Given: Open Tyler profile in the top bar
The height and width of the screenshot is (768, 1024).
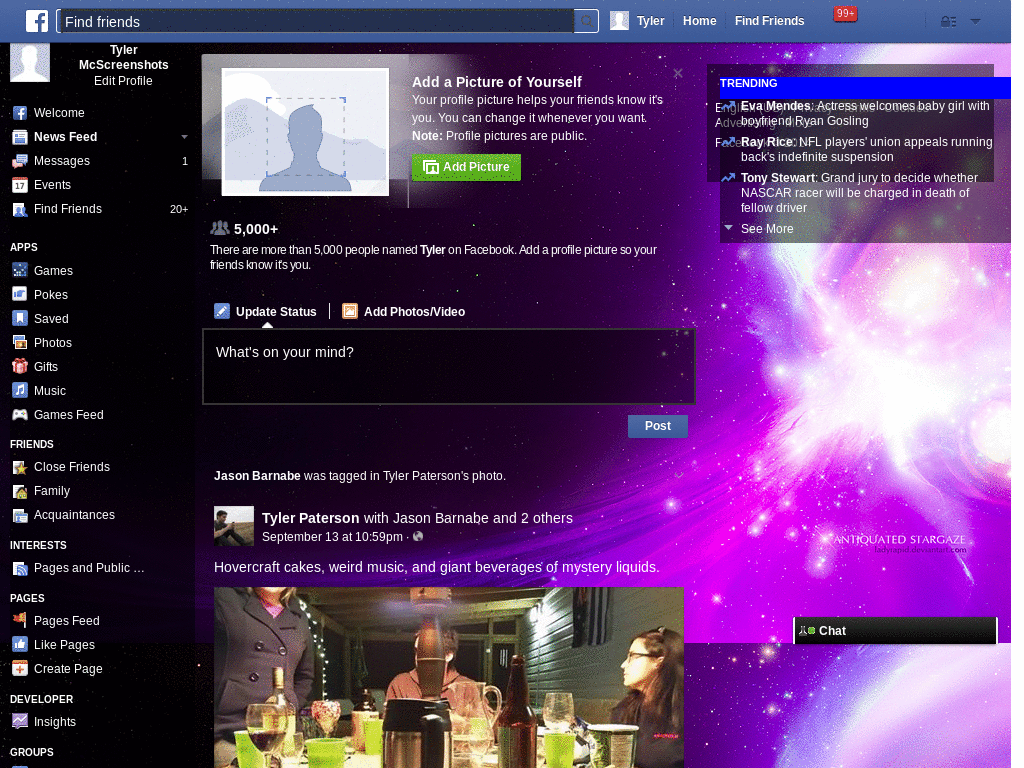Looking at the screenshot, I should [637, 21].
